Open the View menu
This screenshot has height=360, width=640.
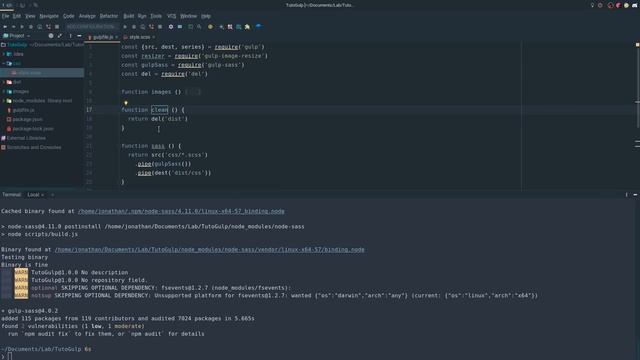tap(30, 16)
